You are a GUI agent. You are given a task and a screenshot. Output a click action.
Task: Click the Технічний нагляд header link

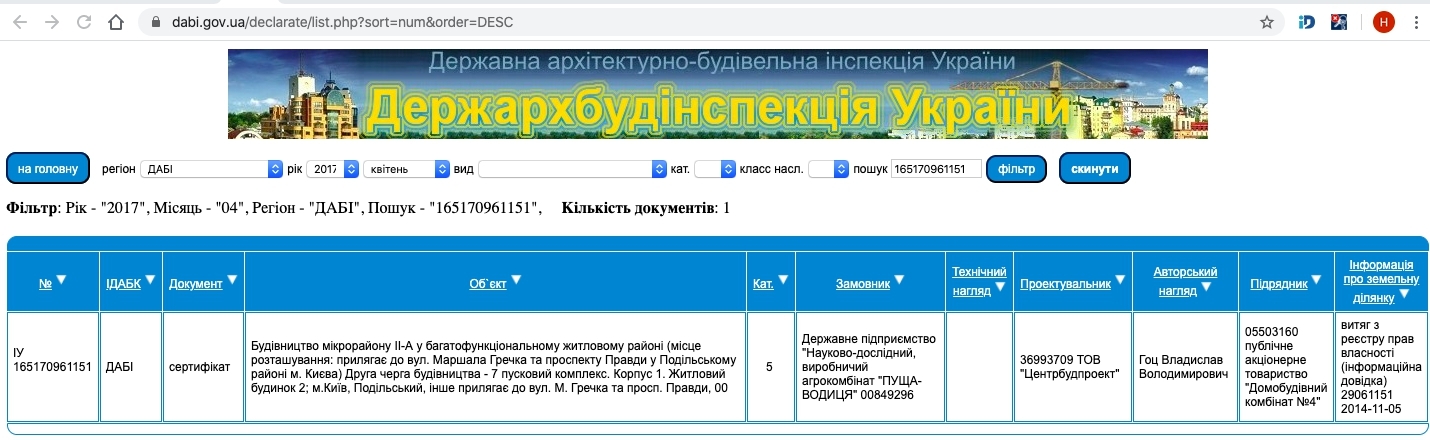(x=978, y=281)
